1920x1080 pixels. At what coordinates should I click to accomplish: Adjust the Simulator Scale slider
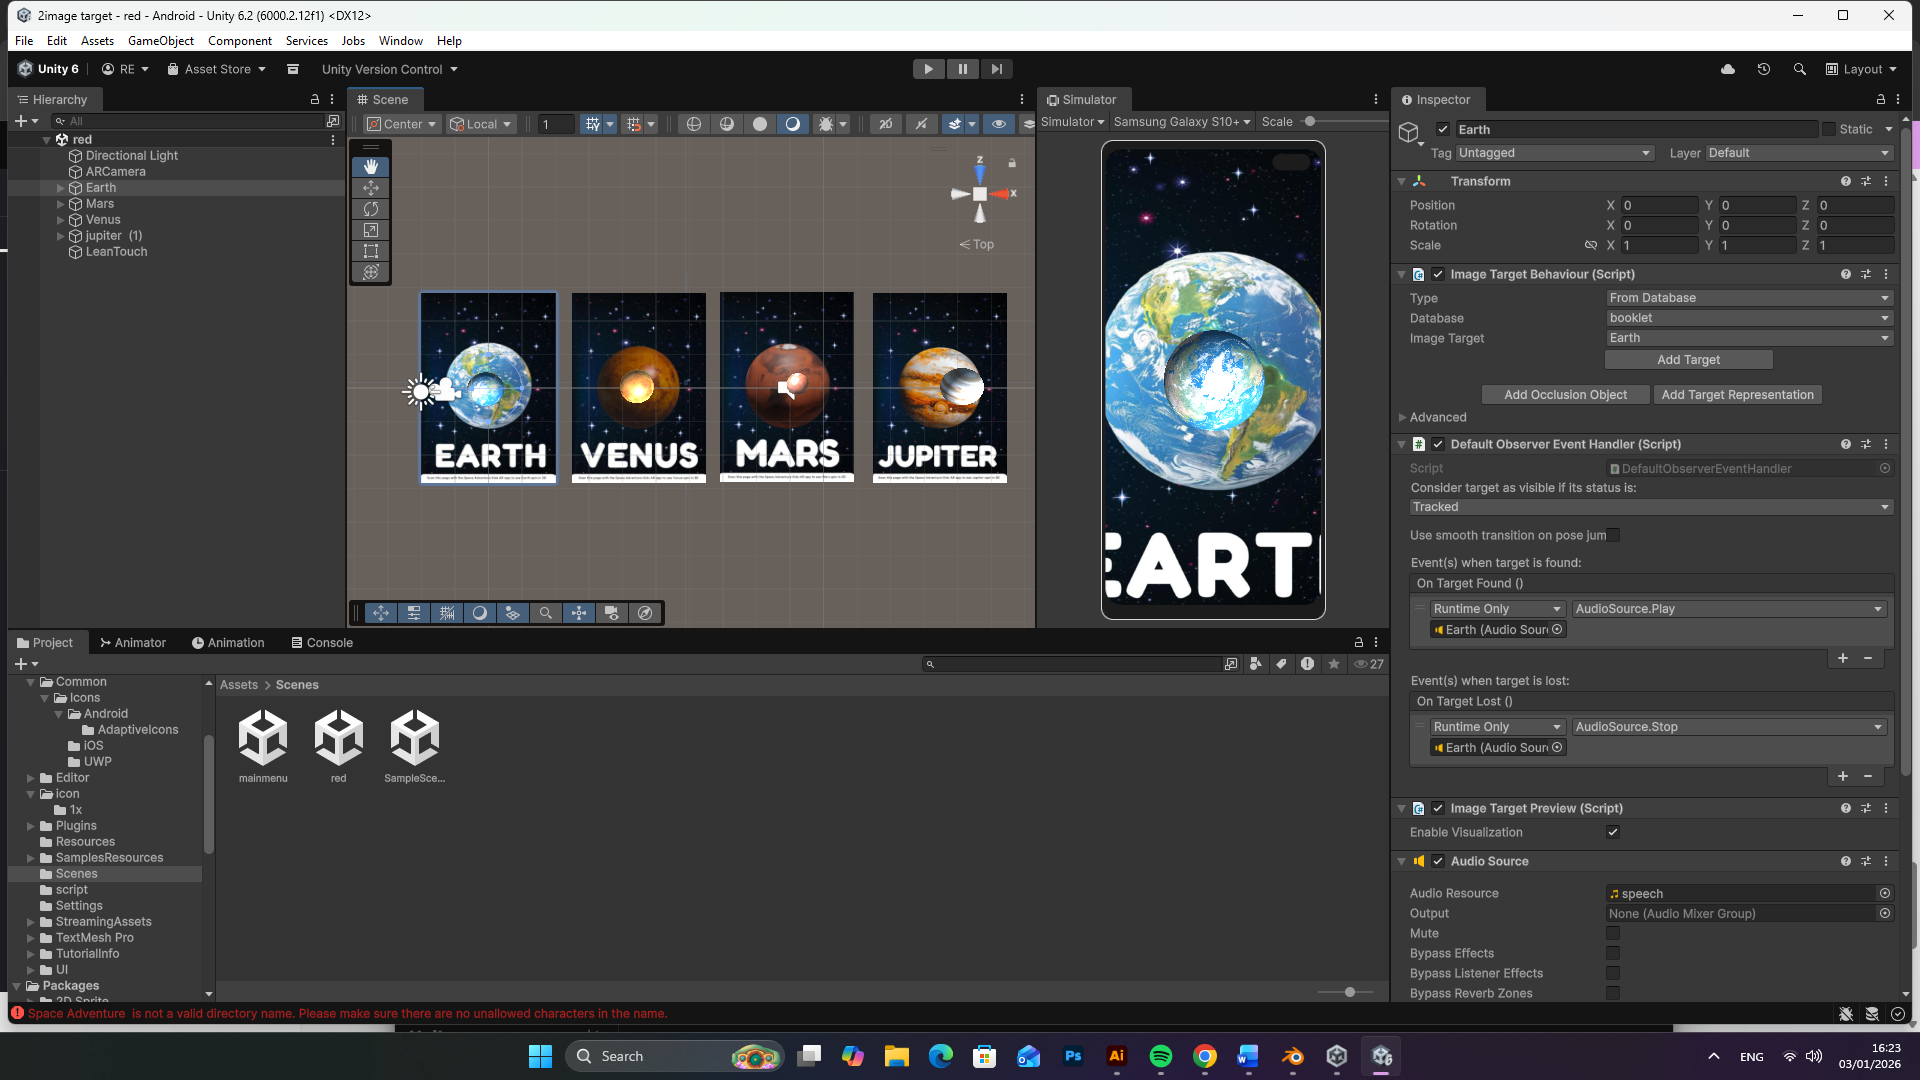pos(1310,122)
